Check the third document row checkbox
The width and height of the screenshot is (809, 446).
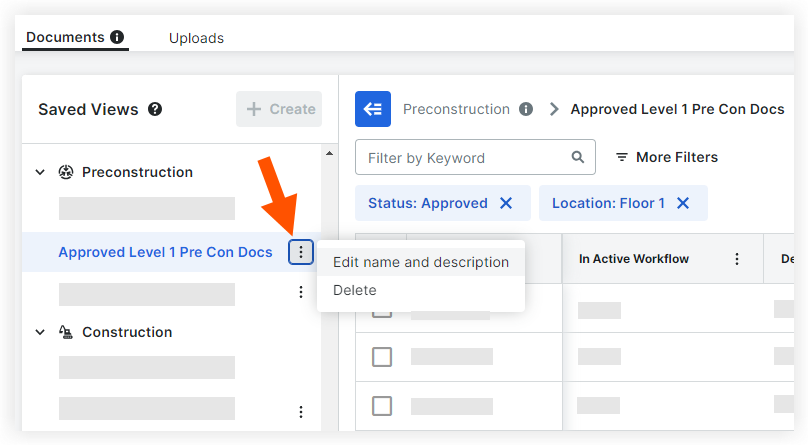pyautogui.click(x=381, y=405)
